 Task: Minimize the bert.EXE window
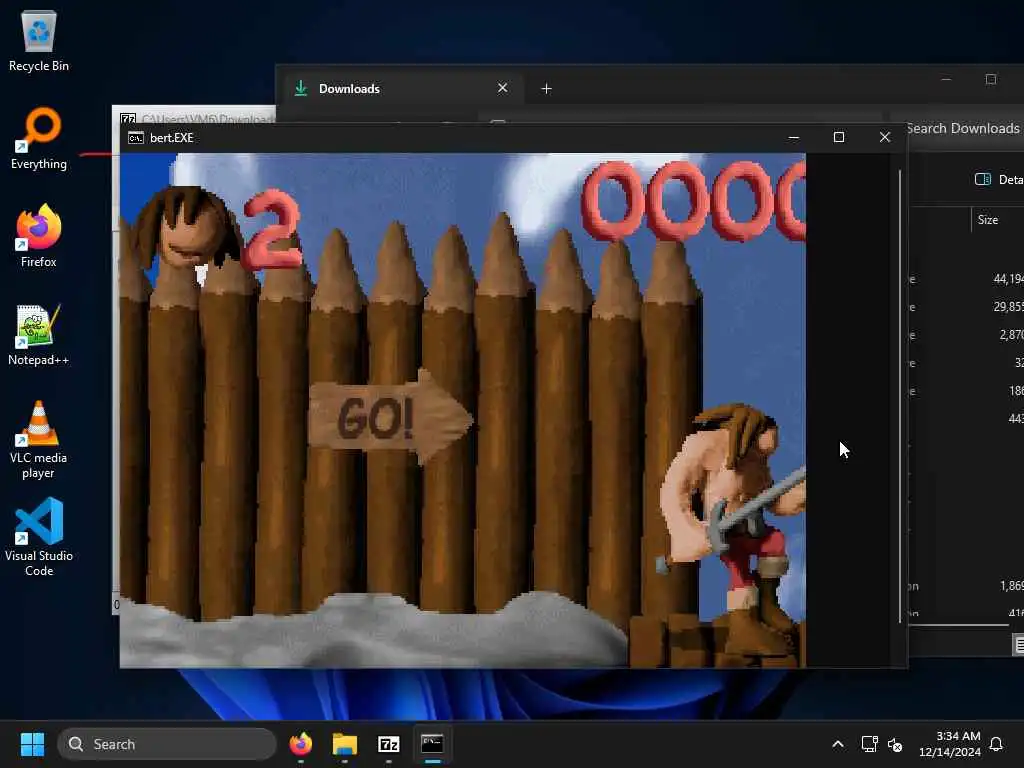(793, 137)
